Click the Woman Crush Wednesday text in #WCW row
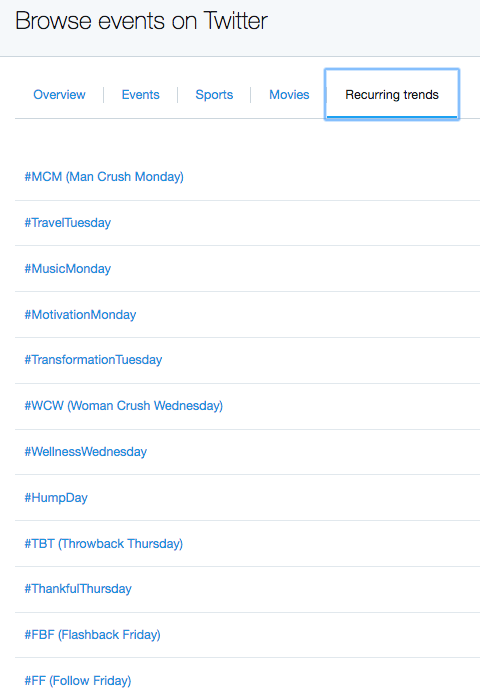Image resolution: width=480 pixels, height=696 pixels. tap(145, 406)
